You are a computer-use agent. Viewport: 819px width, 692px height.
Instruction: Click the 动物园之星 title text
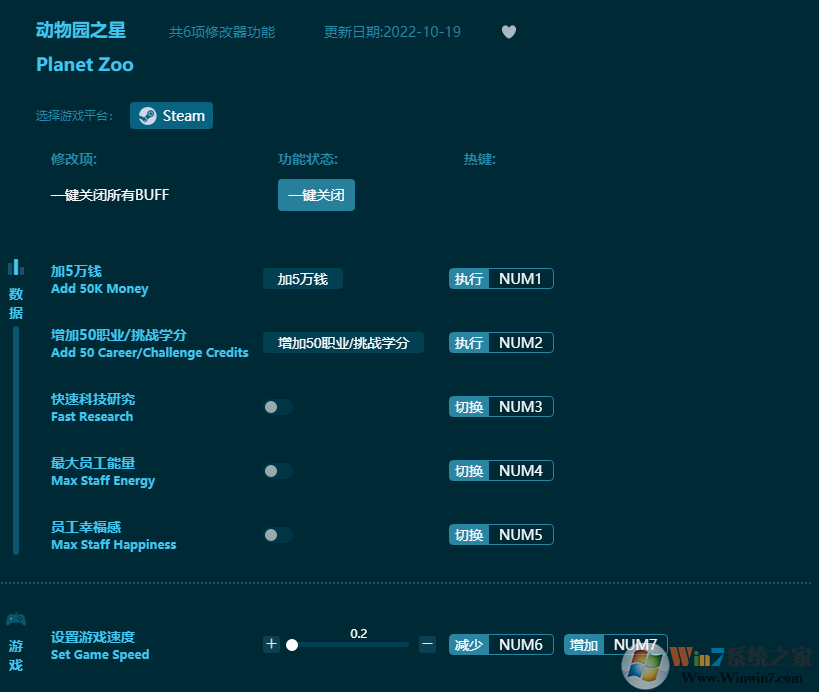point(81,30)
